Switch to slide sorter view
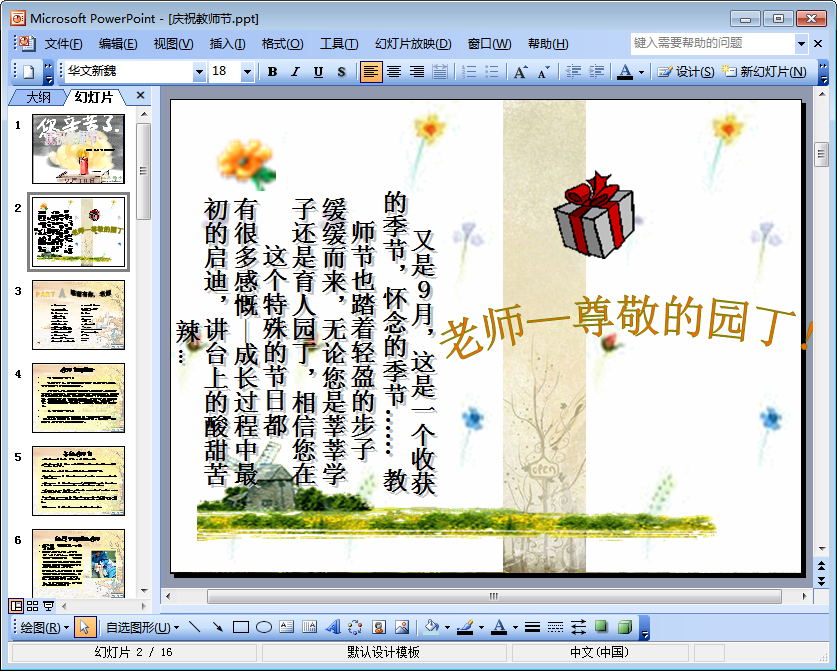 pos(33,606)
